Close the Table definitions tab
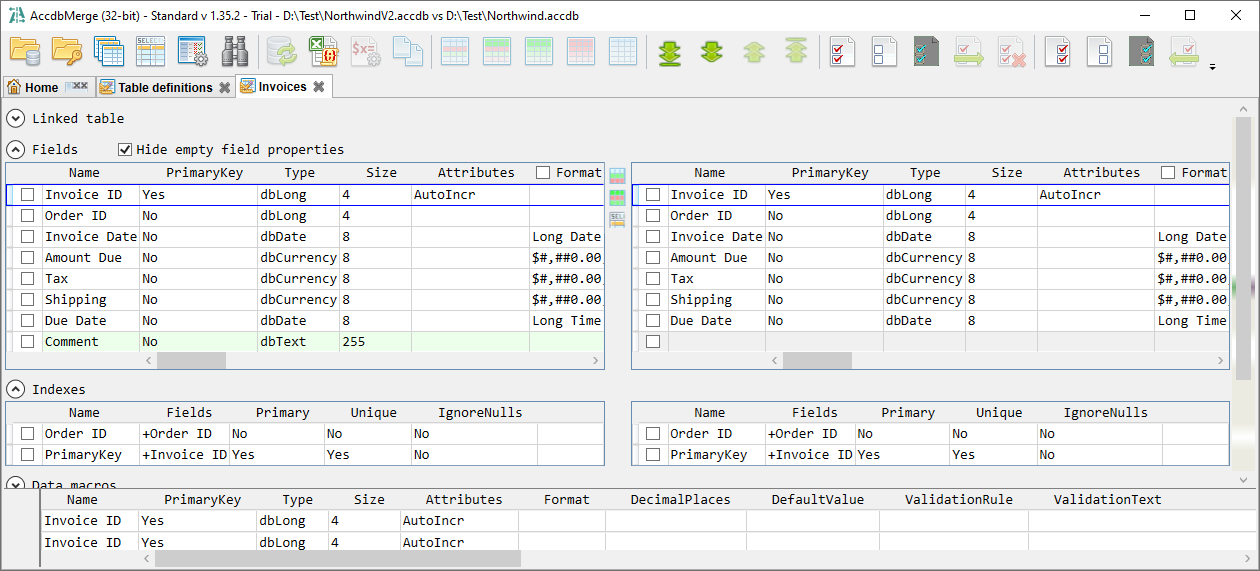Image resolution: width=1260 pixels, height=571 pixels. click(x=225, y=88)
